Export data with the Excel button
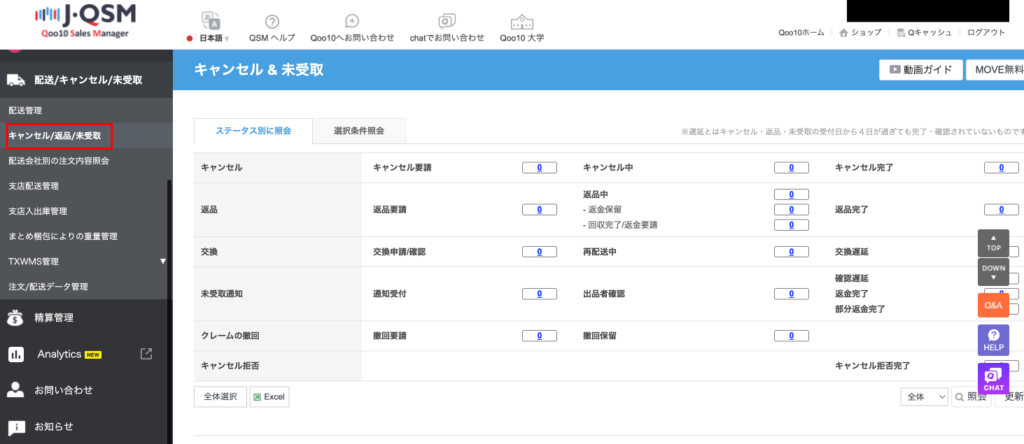This screenshot has width=1024, height=444. [x=269, y=396]
